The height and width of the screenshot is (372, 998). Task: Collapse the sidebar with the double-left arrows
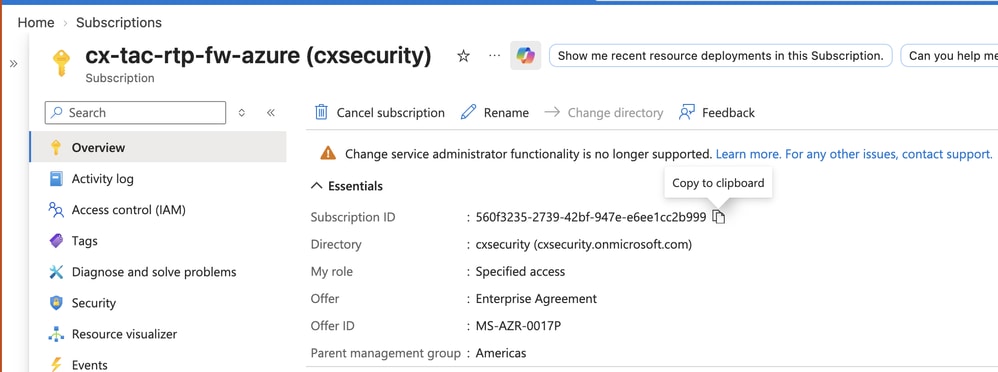[271, 113]
